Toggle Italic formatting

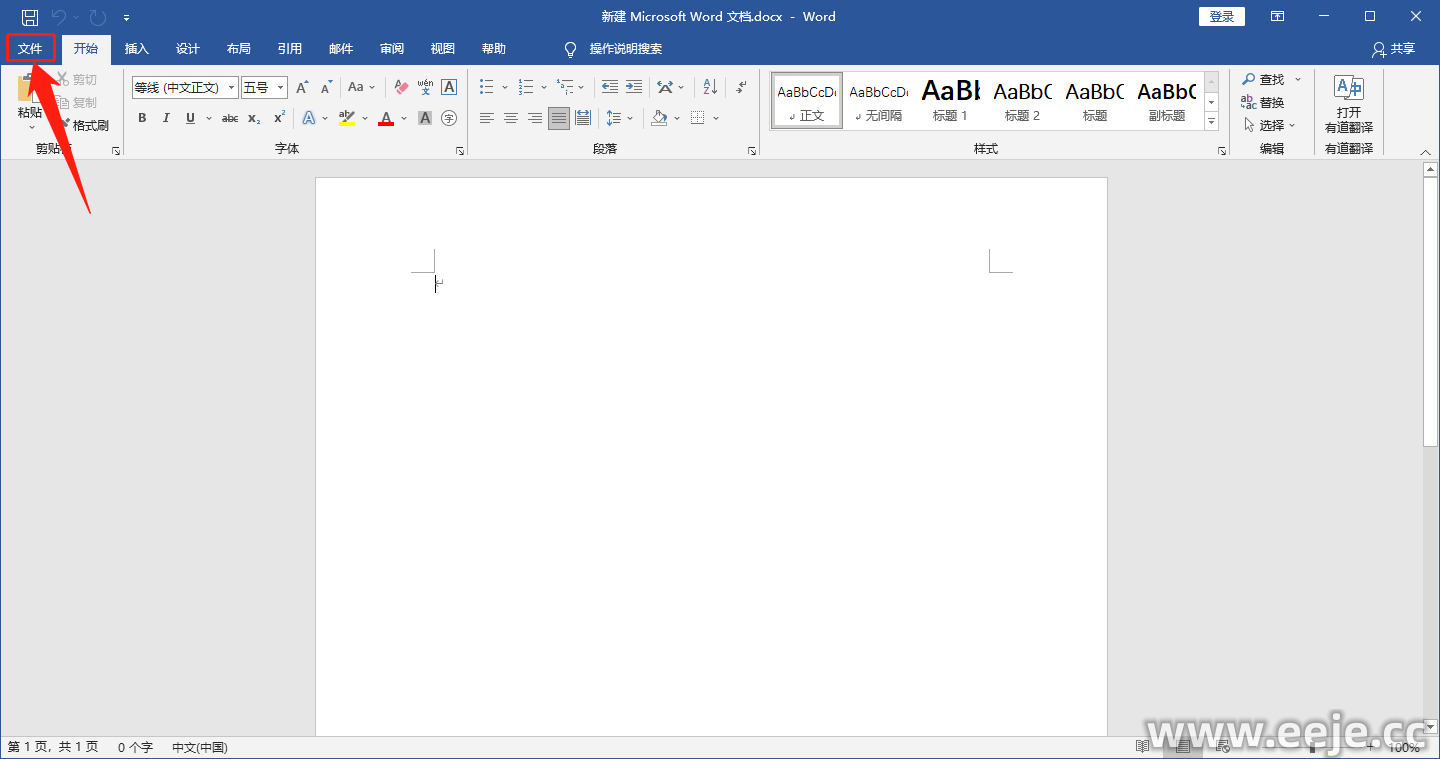point(166,119)
